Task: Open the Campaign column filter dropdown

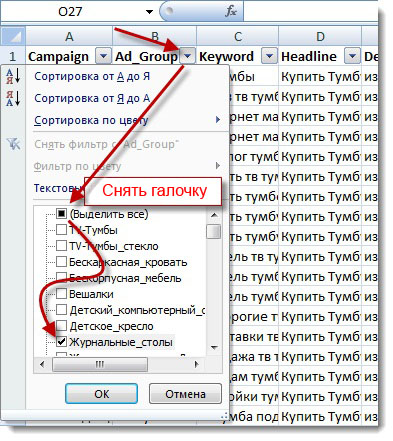Action: [x=103, y=56]
